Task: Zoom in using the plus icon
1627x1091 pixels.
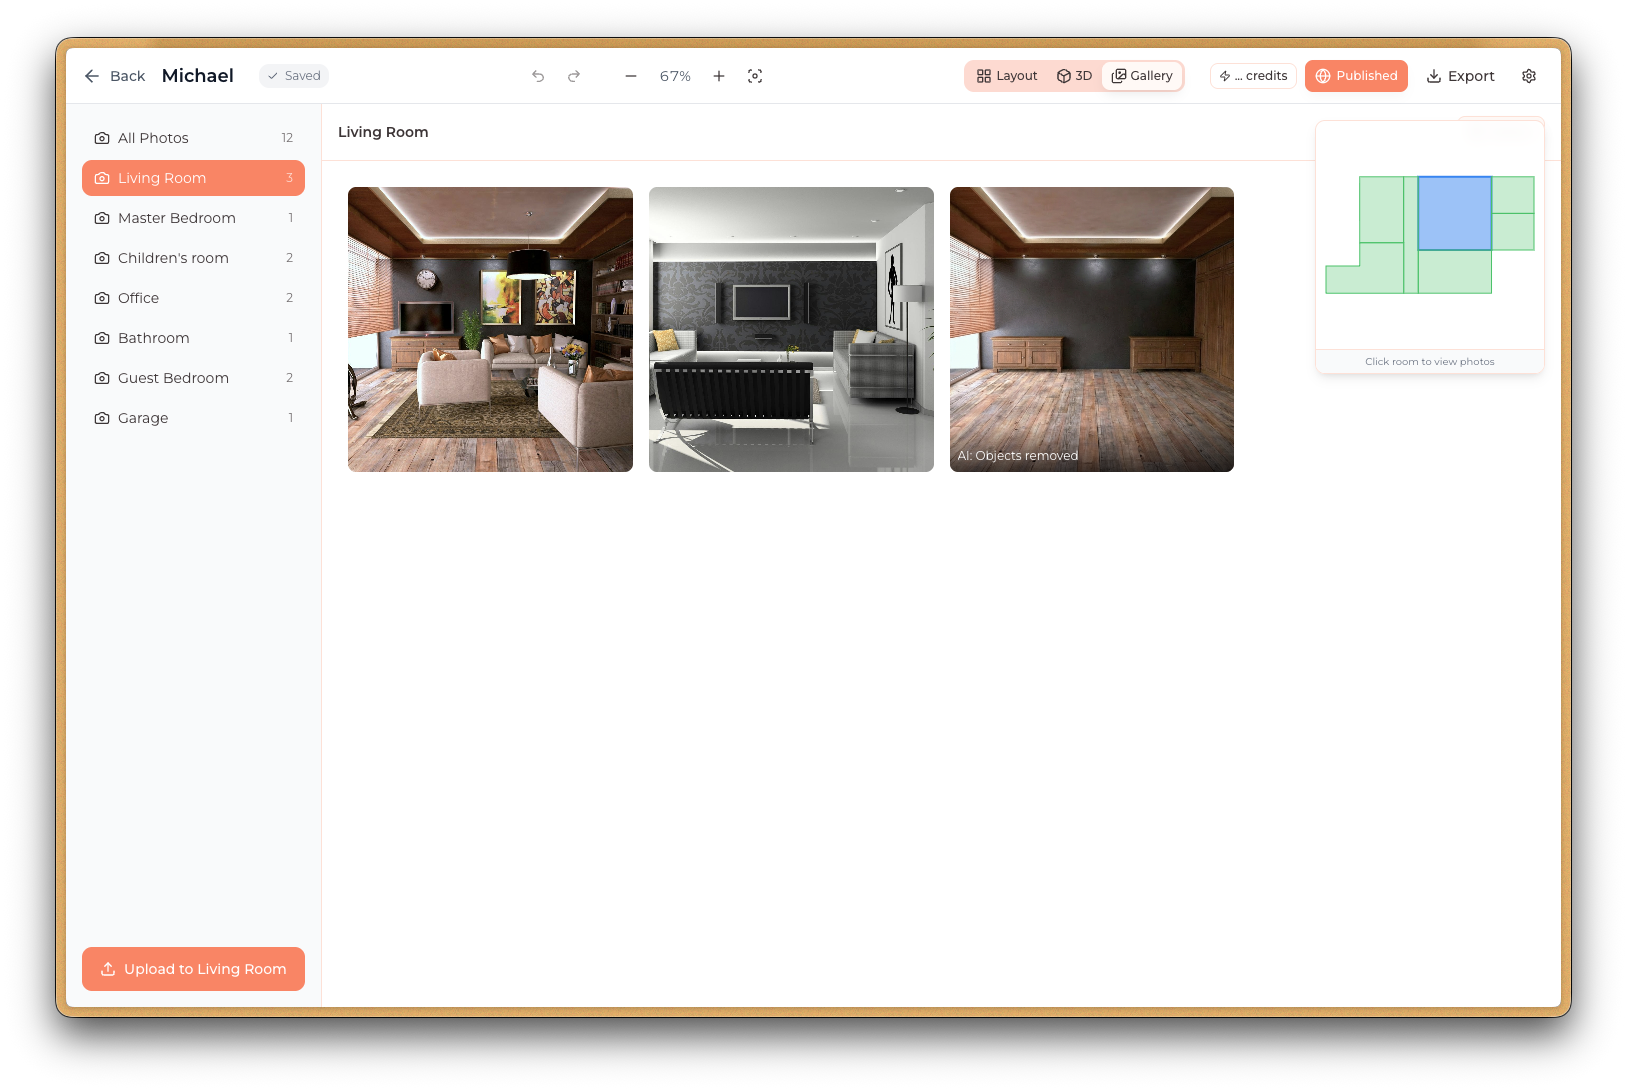Action: [718, 75]
